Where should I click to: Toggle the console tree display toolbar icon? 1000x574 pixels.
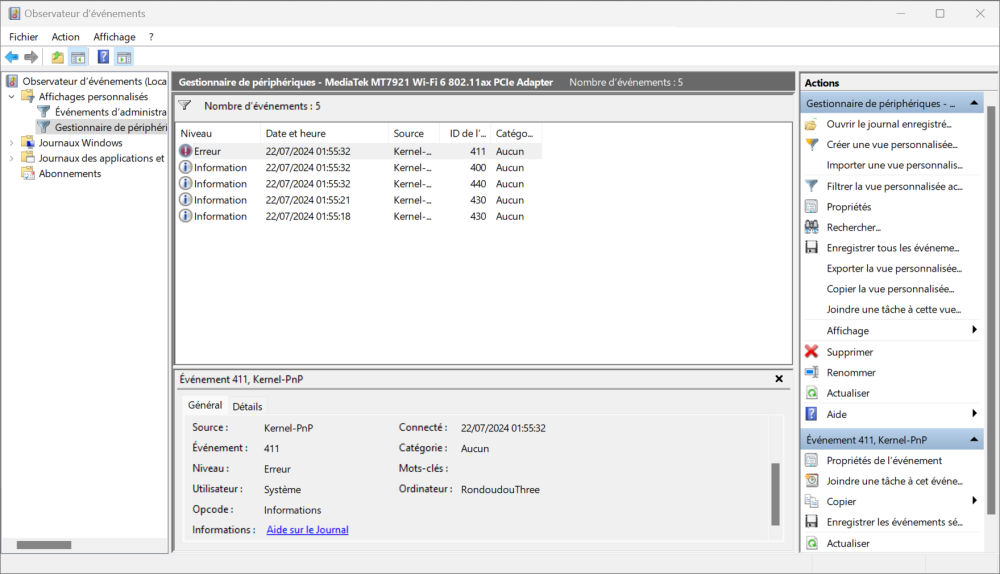(x=77, y=57)
